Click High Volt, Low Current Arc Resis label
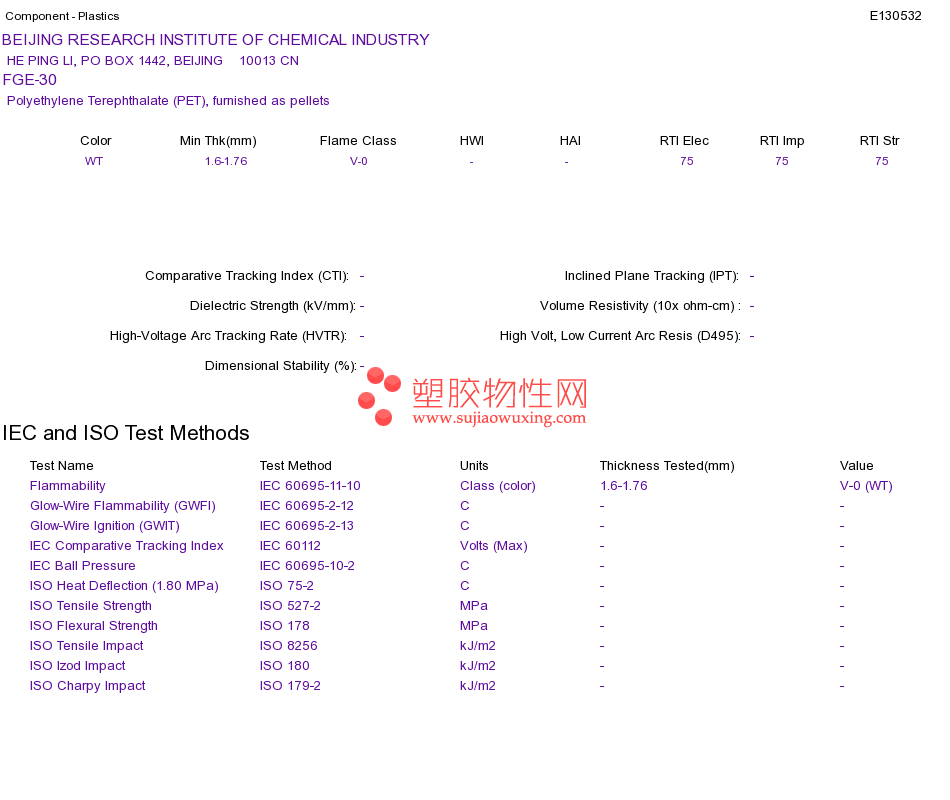The image size is (950, 800). [x=620, y=336]
